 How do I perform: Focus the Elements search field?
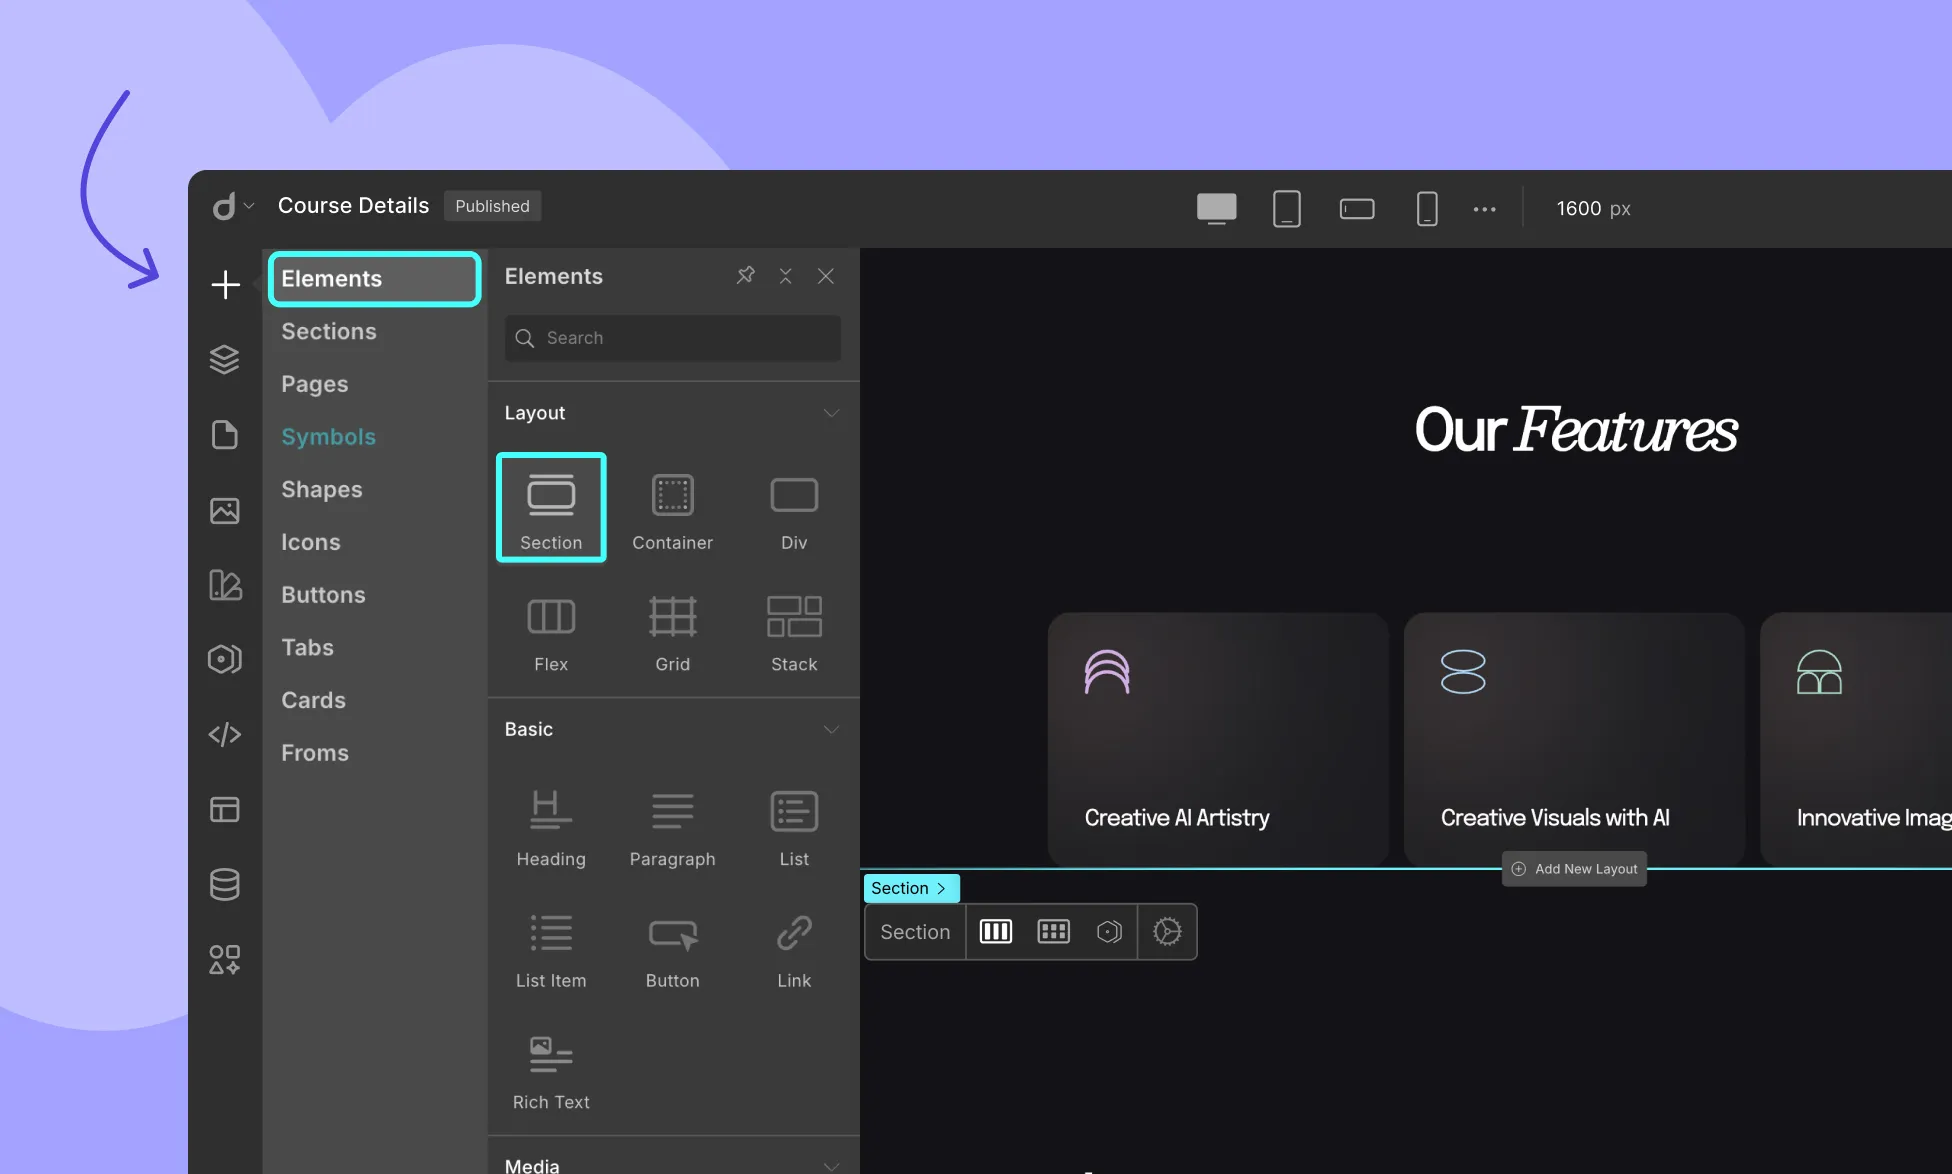click(x=673, y=338)
